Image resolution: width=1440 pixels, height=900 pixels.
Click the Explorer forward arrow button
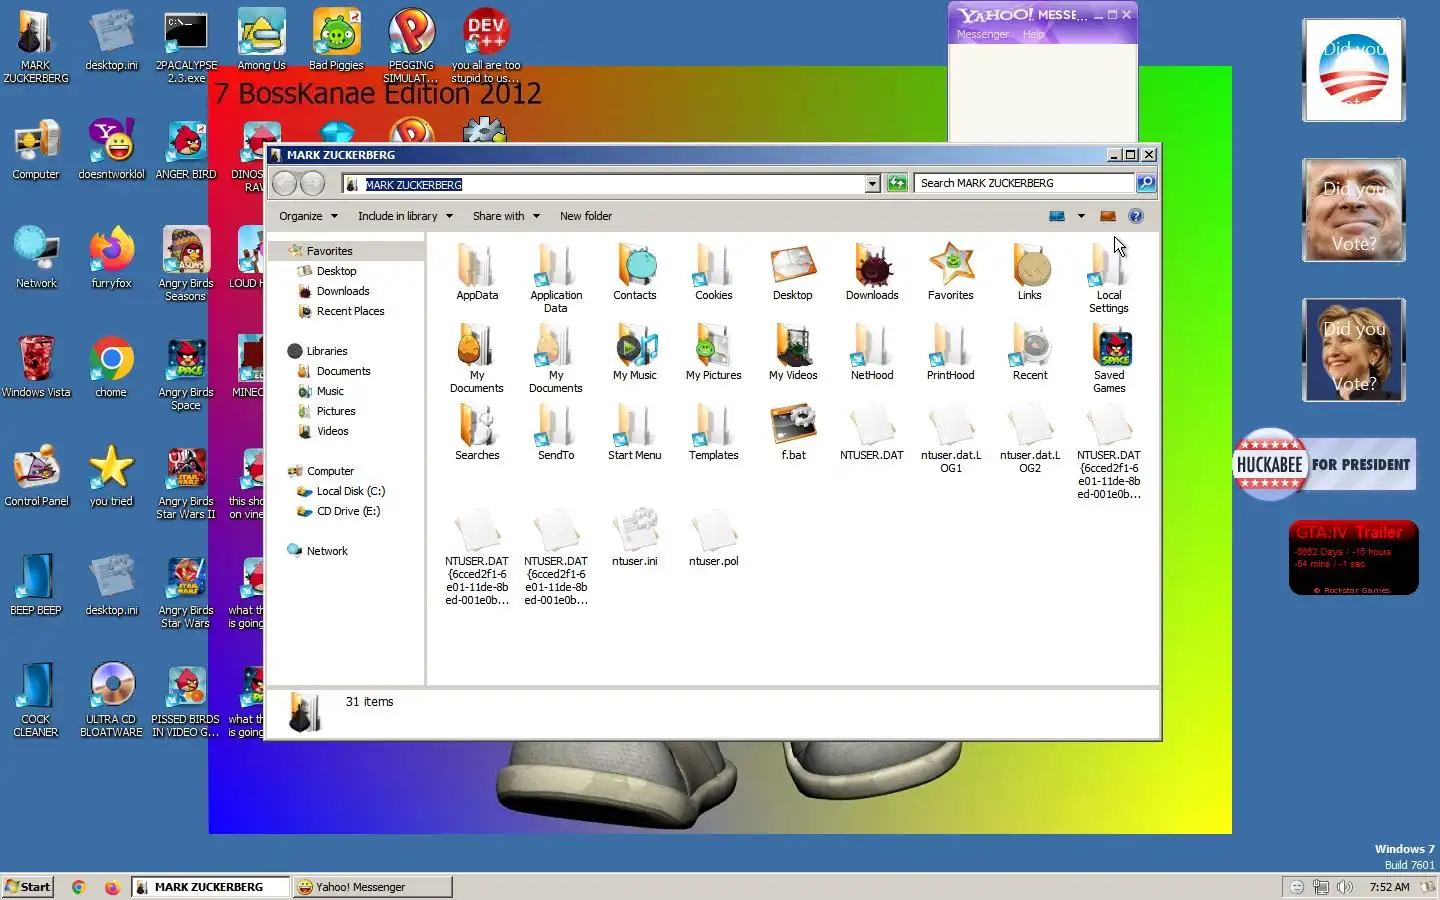point(313,183)
